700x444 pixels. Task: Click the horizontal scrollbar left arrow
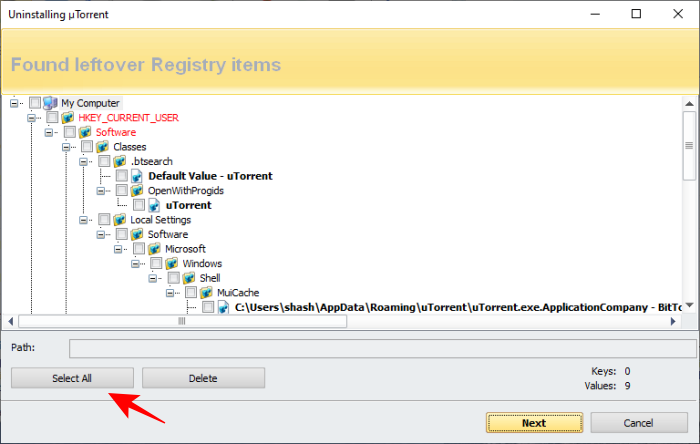[11, 321]
